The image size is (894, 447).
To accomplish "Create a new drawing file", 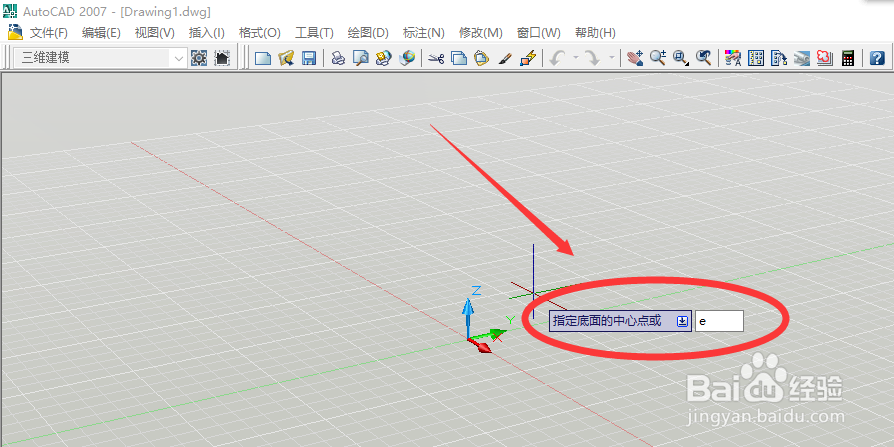I will coord(262,58).
